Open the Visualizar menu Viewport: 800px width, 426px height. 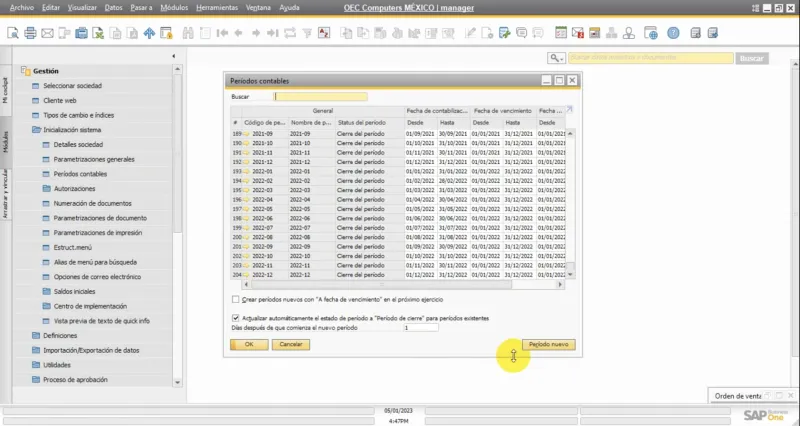point(82,8)
